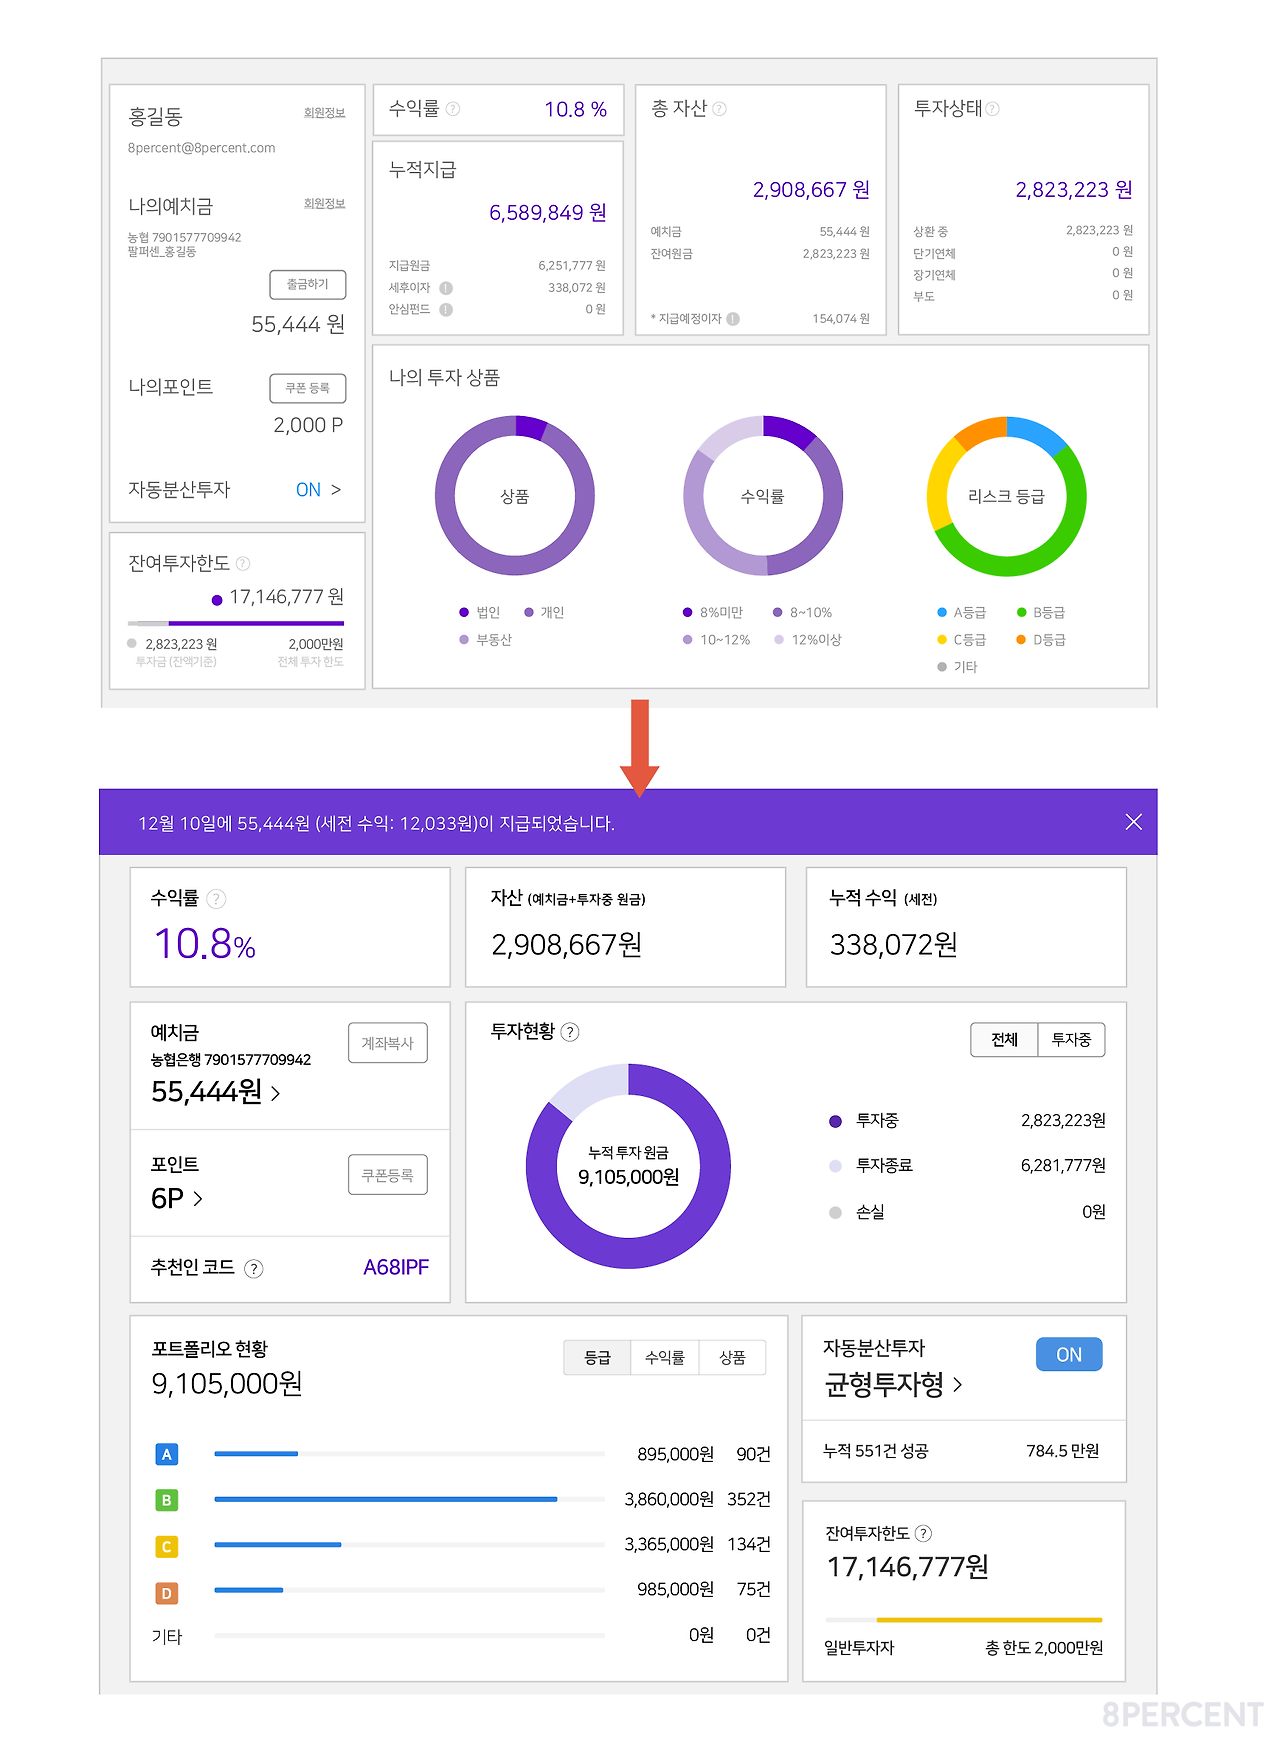Open 회원정보 link next to 나의예치금
The image size is (1280, 1746).
325,204
